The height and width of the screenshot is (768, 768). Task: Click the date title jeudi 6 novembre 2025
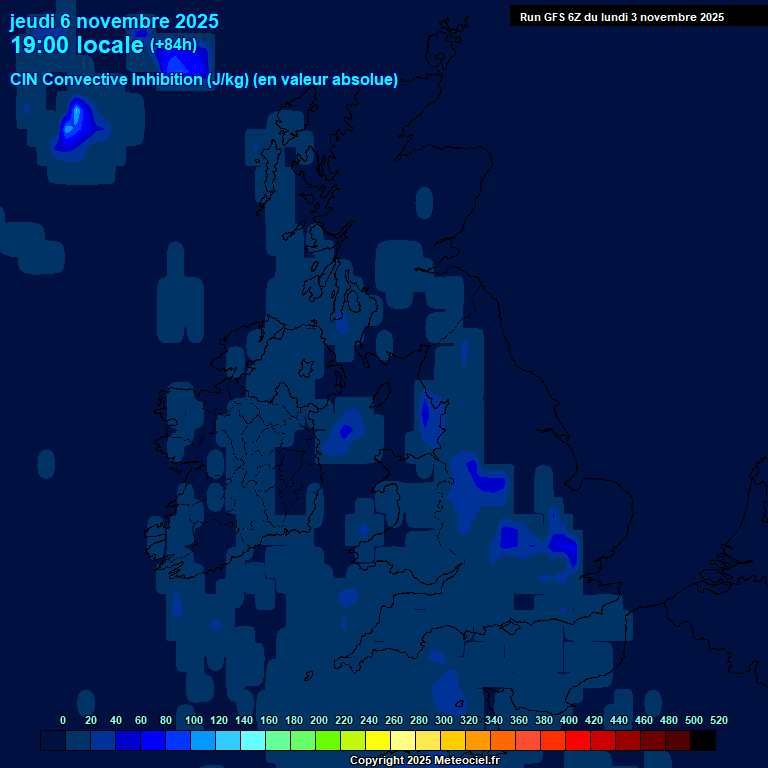[x=114, y=21]
